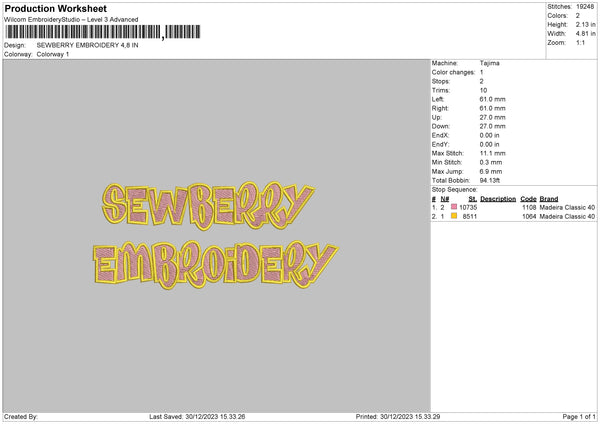Click 'Page 1 of 1' in footer

point(579,417)
